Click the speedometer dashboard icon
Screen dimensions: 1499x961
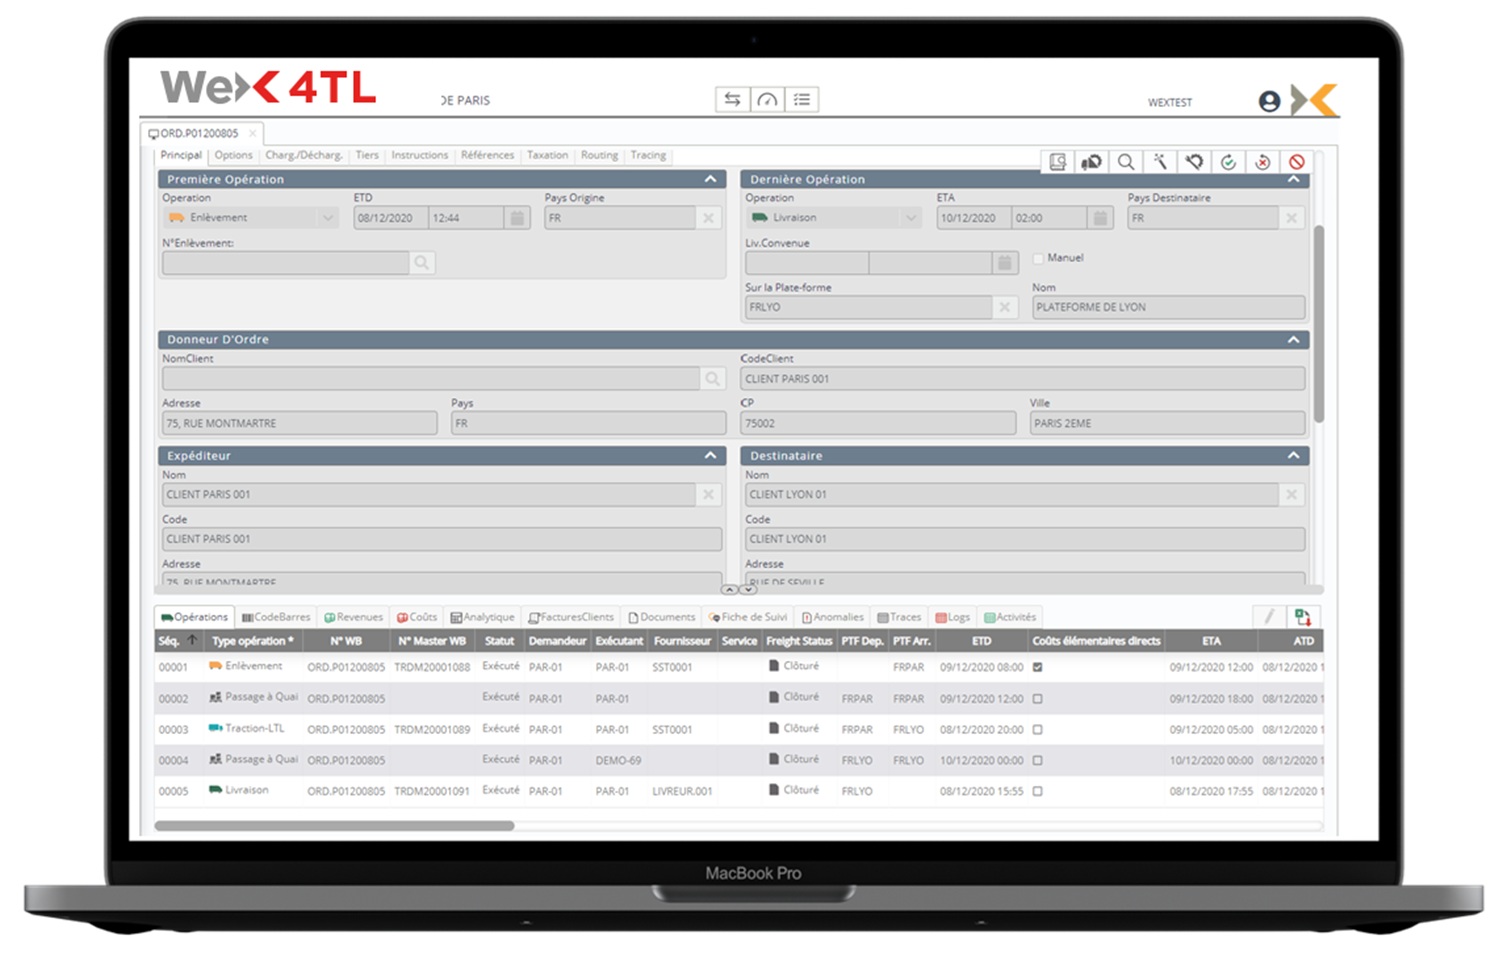767,99
